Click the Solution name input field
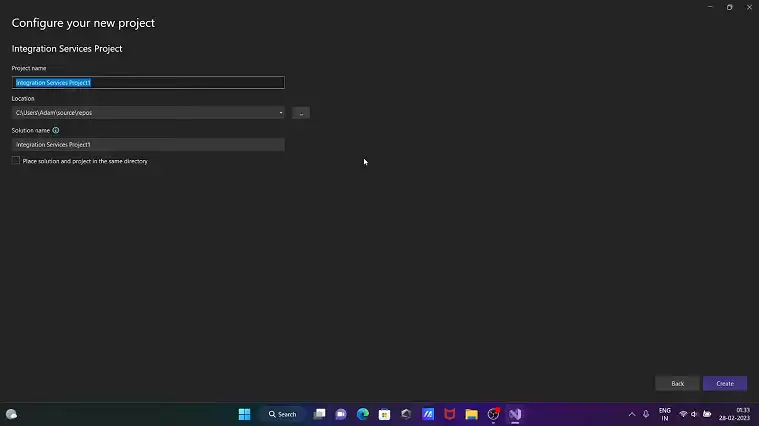This screenshot has height=426, width=759. pos(148,144)
